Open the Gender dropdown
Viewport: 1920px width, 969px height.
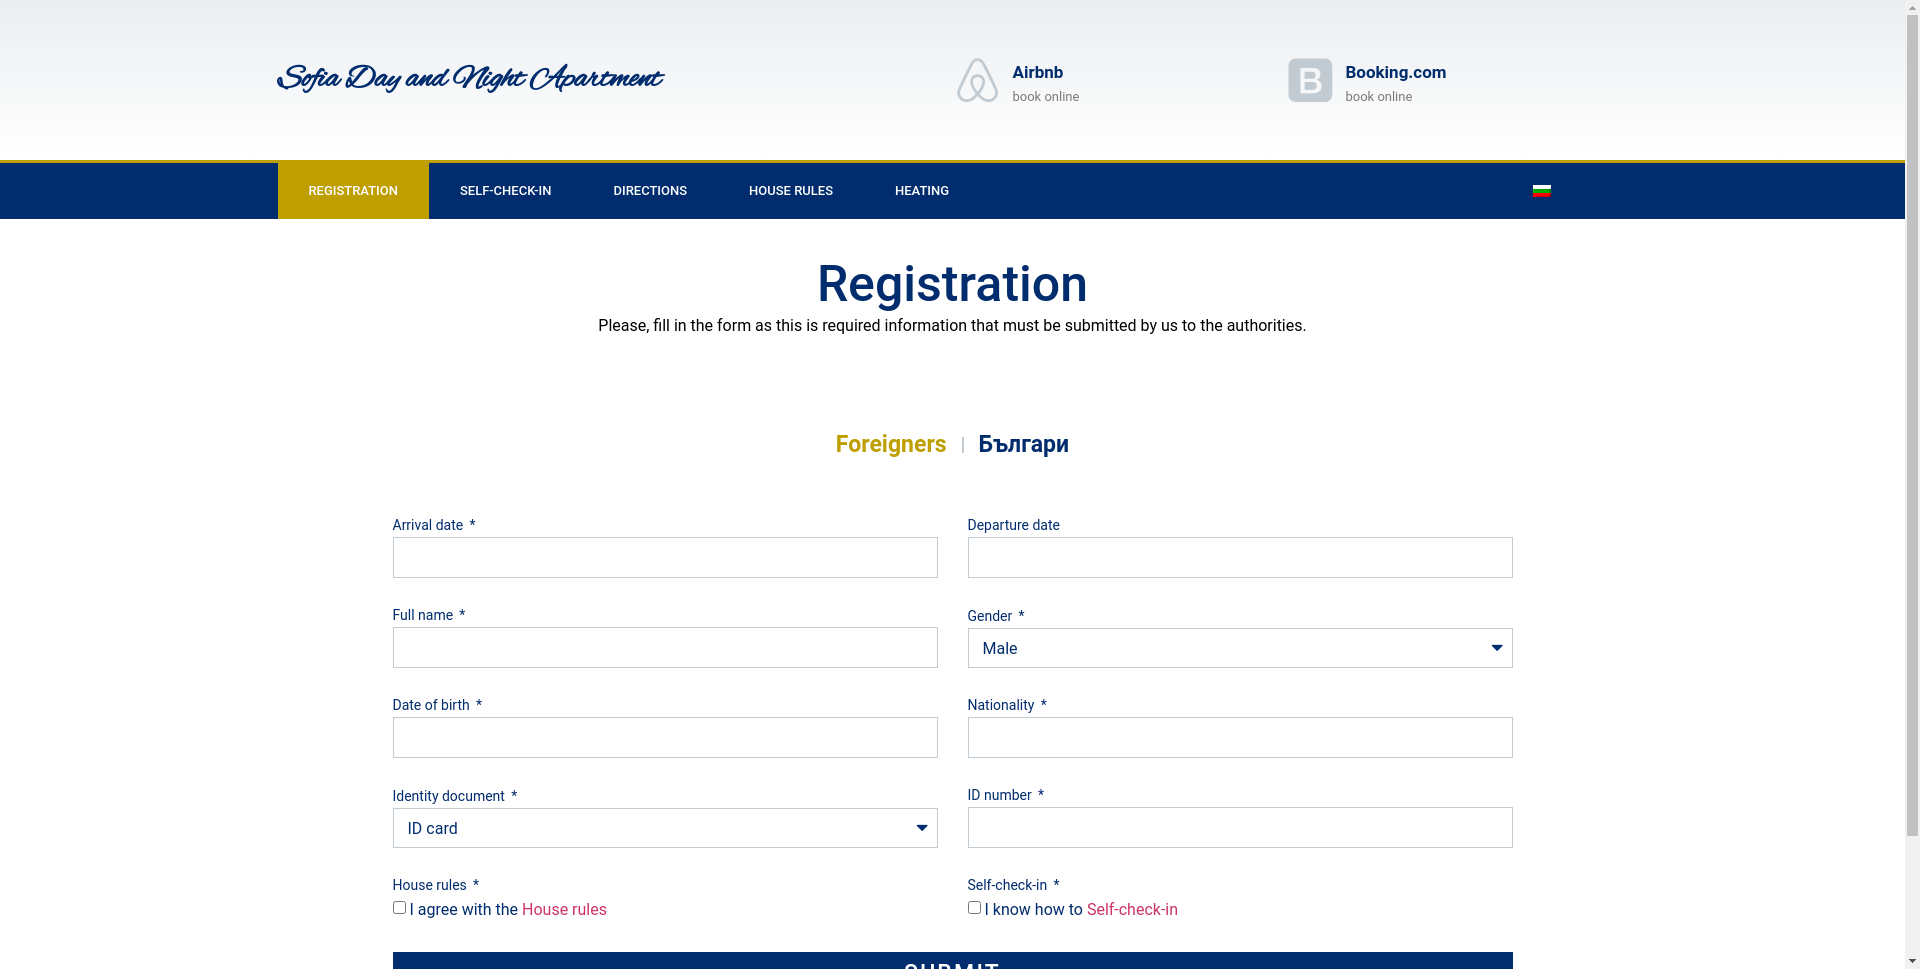point(1239,648)
